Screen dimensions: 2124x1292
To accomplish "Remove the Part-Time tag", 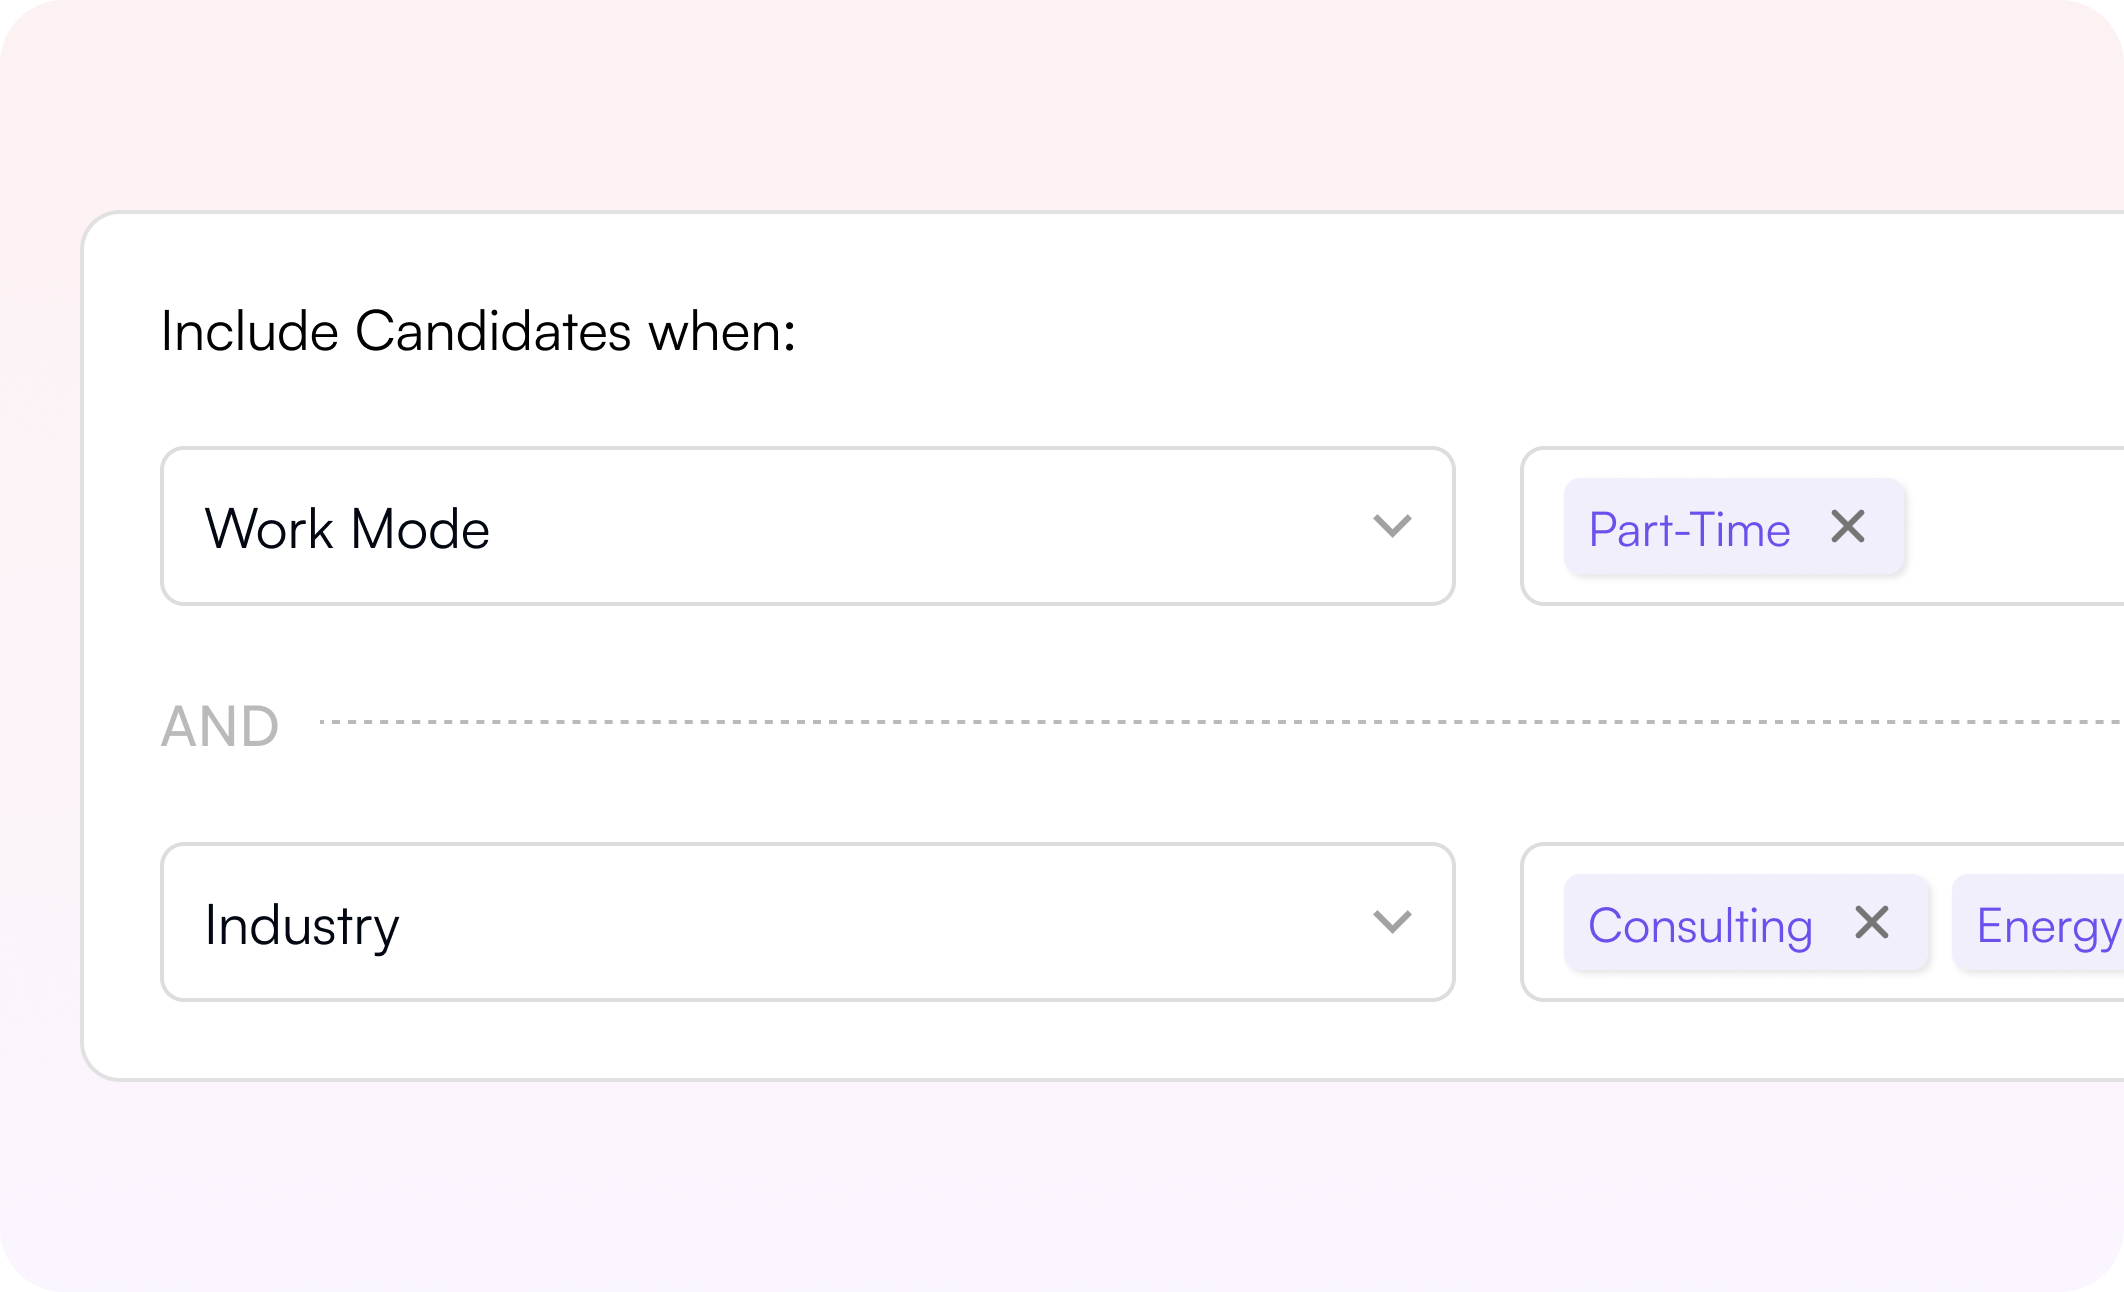I will point(1848,526).
